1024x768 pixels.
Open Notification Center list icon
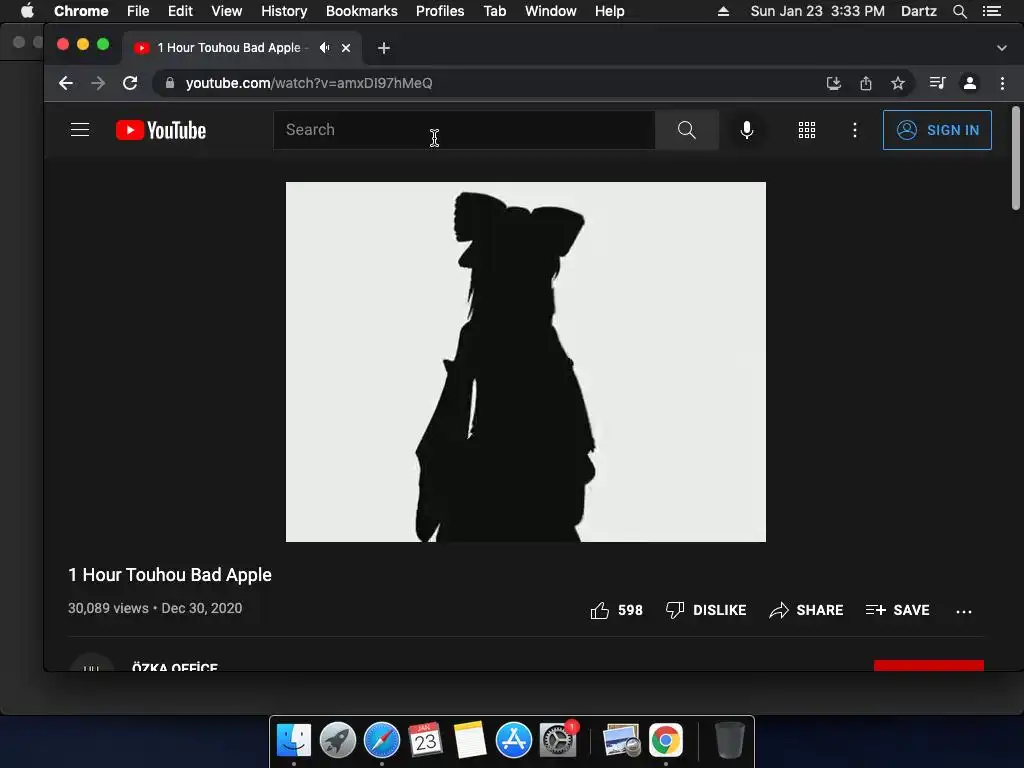[x=991, y=11]
